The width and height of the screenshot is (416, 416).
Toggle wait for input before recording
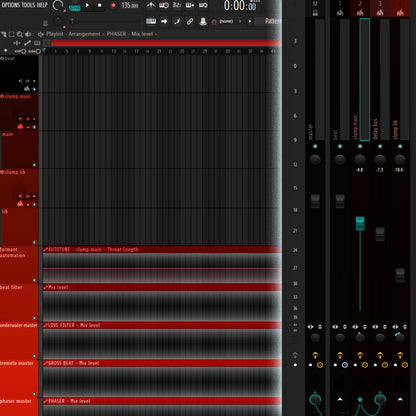164,5
